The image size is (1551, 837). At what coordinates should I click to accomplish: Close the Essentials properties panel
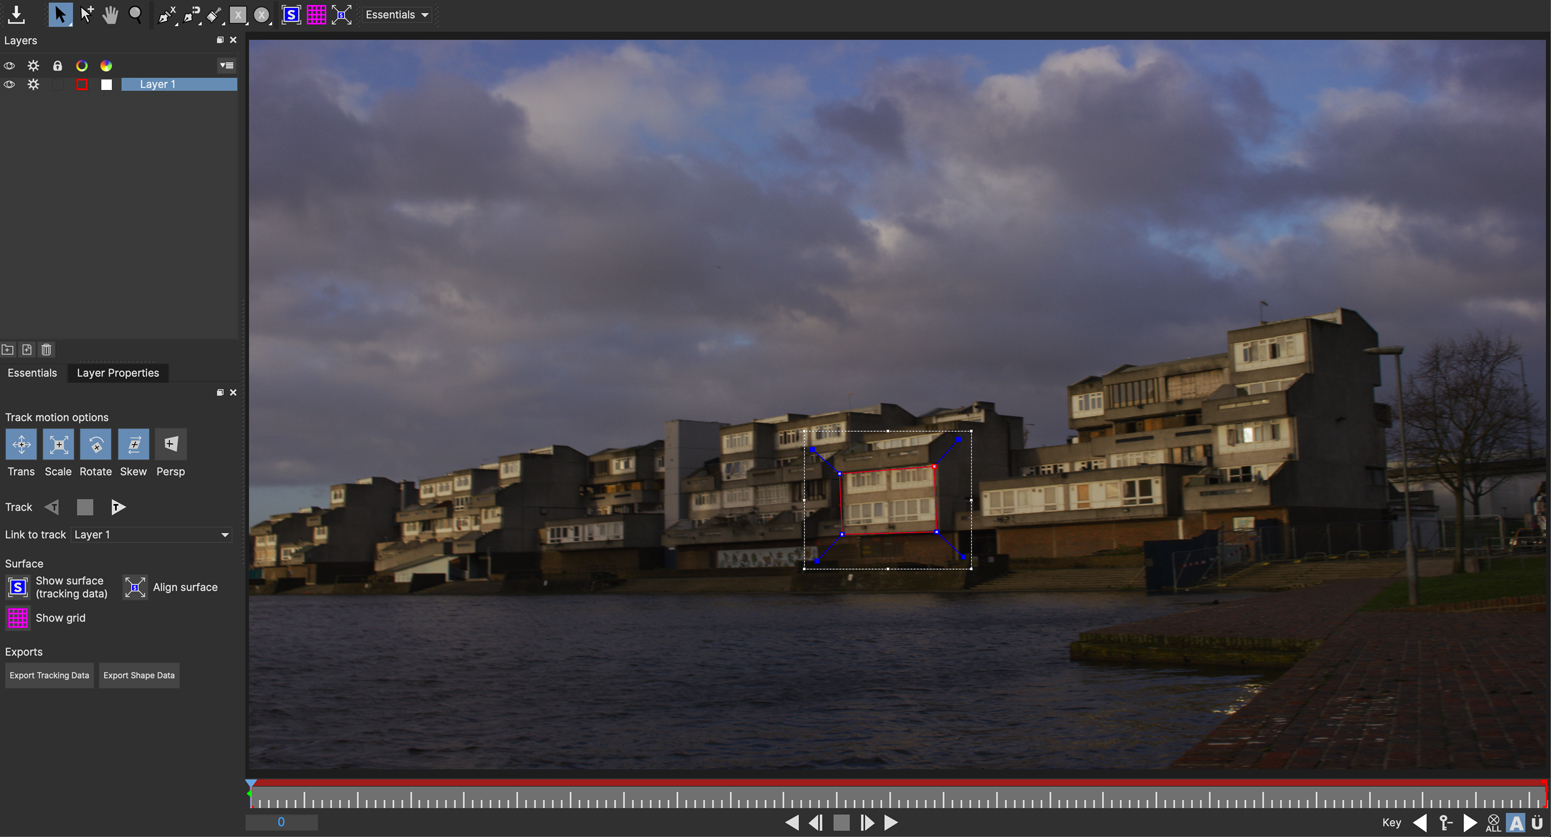[x=233, y=393]
